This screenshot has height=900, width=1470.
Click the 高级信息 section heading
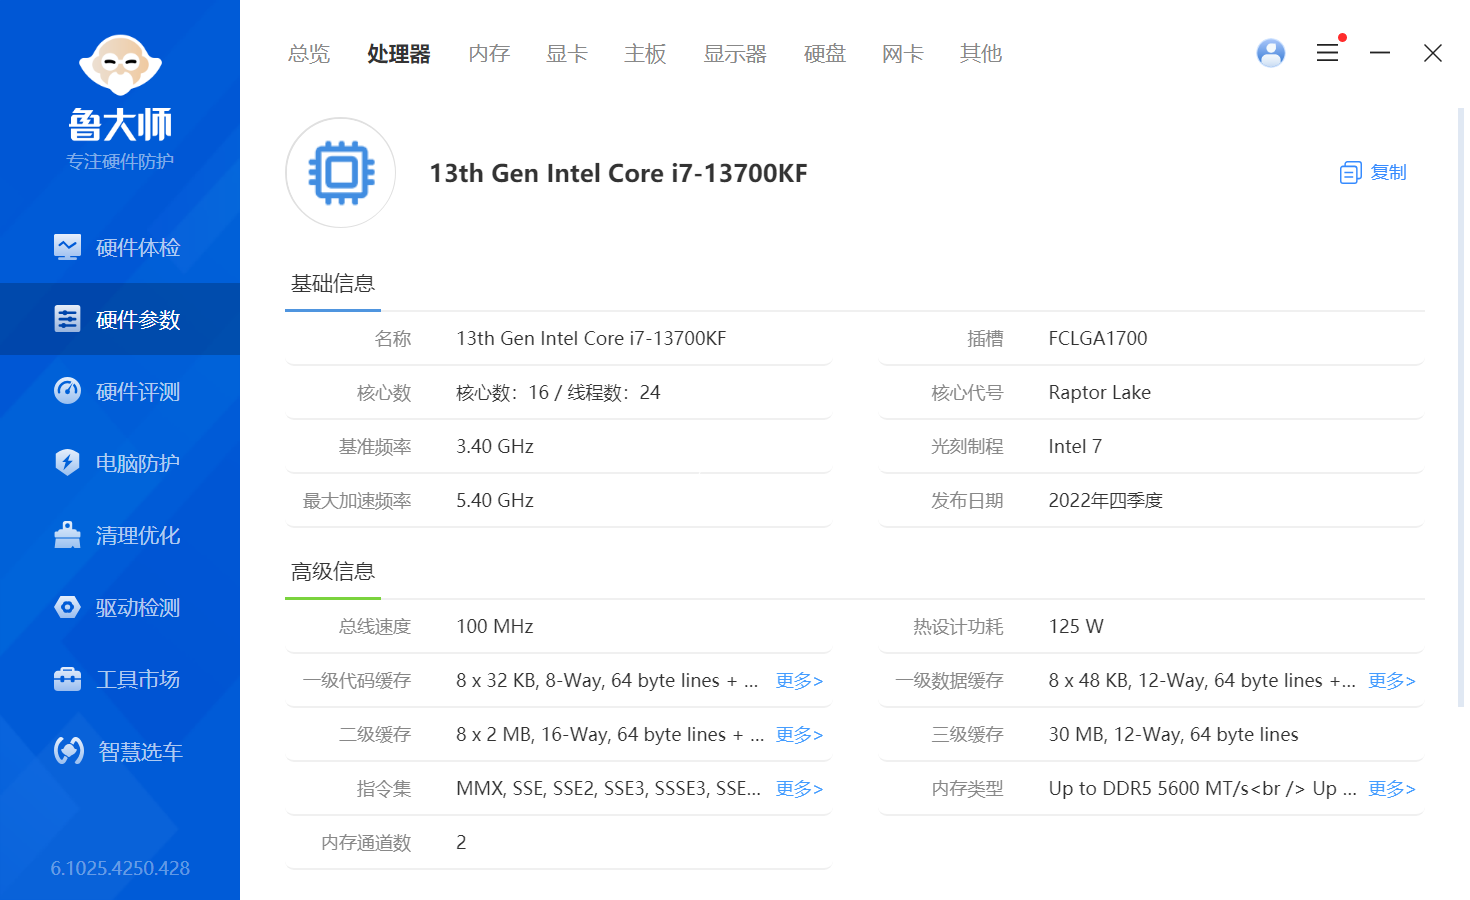[333, 572]
